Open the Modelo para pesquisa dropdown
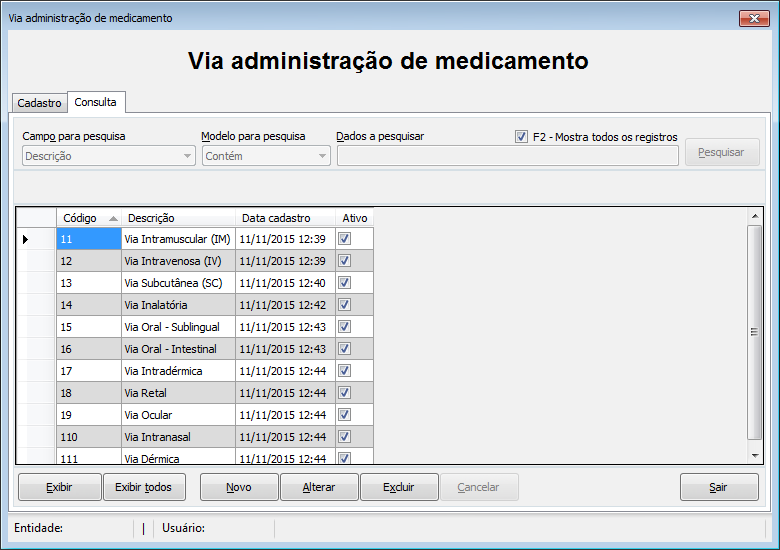780x550 pixels. tap(266, 156)
